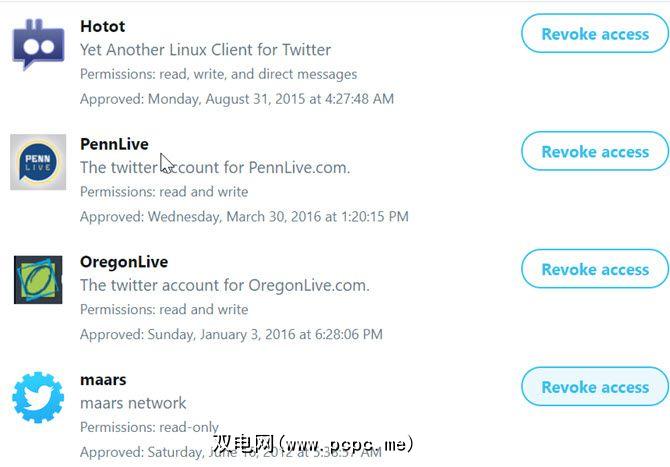Click the maars gear bird icon

tap(38, 397)
